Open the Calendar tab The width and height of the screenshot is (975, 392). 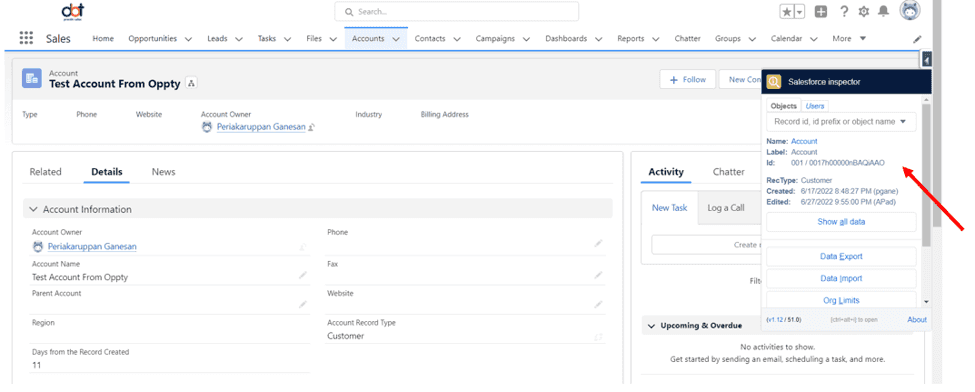(786, 39)
